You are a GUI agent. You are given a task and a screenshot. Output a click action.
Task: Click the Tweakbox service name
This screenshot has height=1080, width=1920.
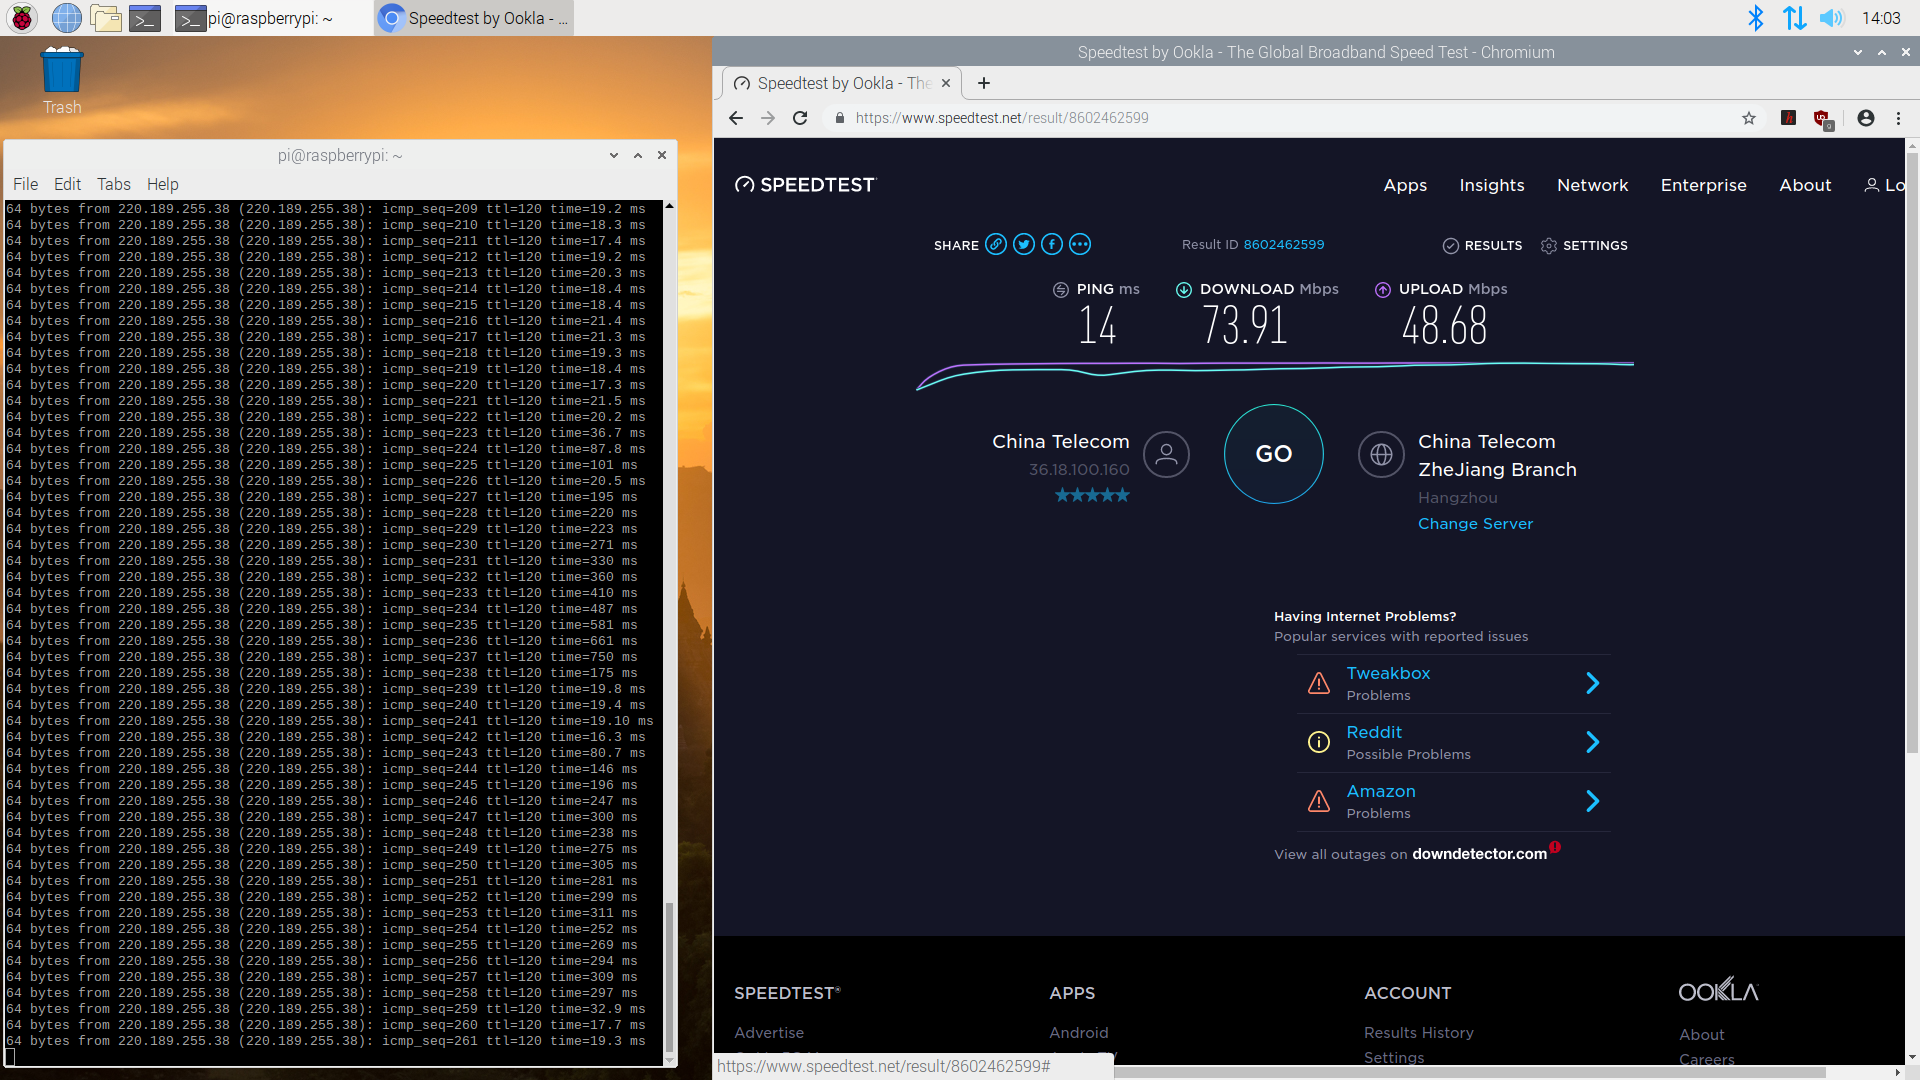[1388, 673]
